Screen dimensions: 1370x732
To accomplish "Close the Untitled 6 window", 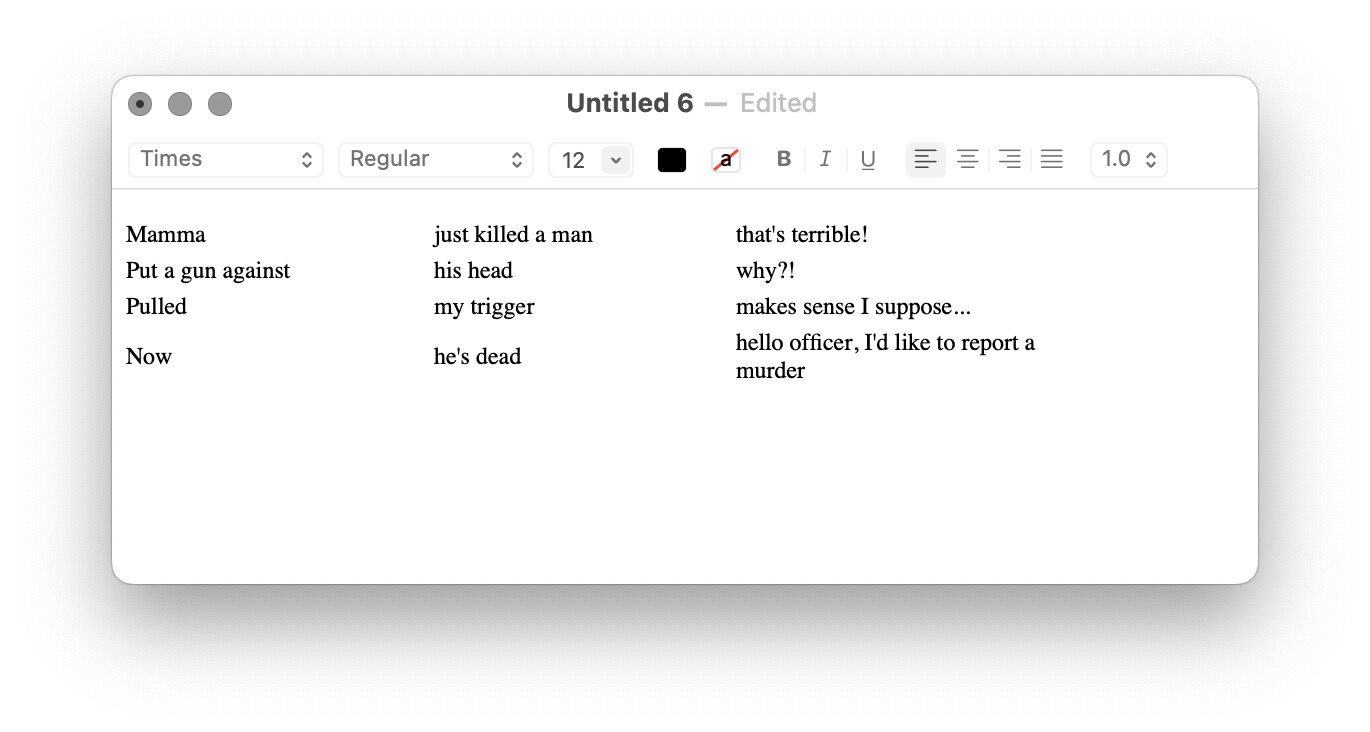I will click(140, 104).
